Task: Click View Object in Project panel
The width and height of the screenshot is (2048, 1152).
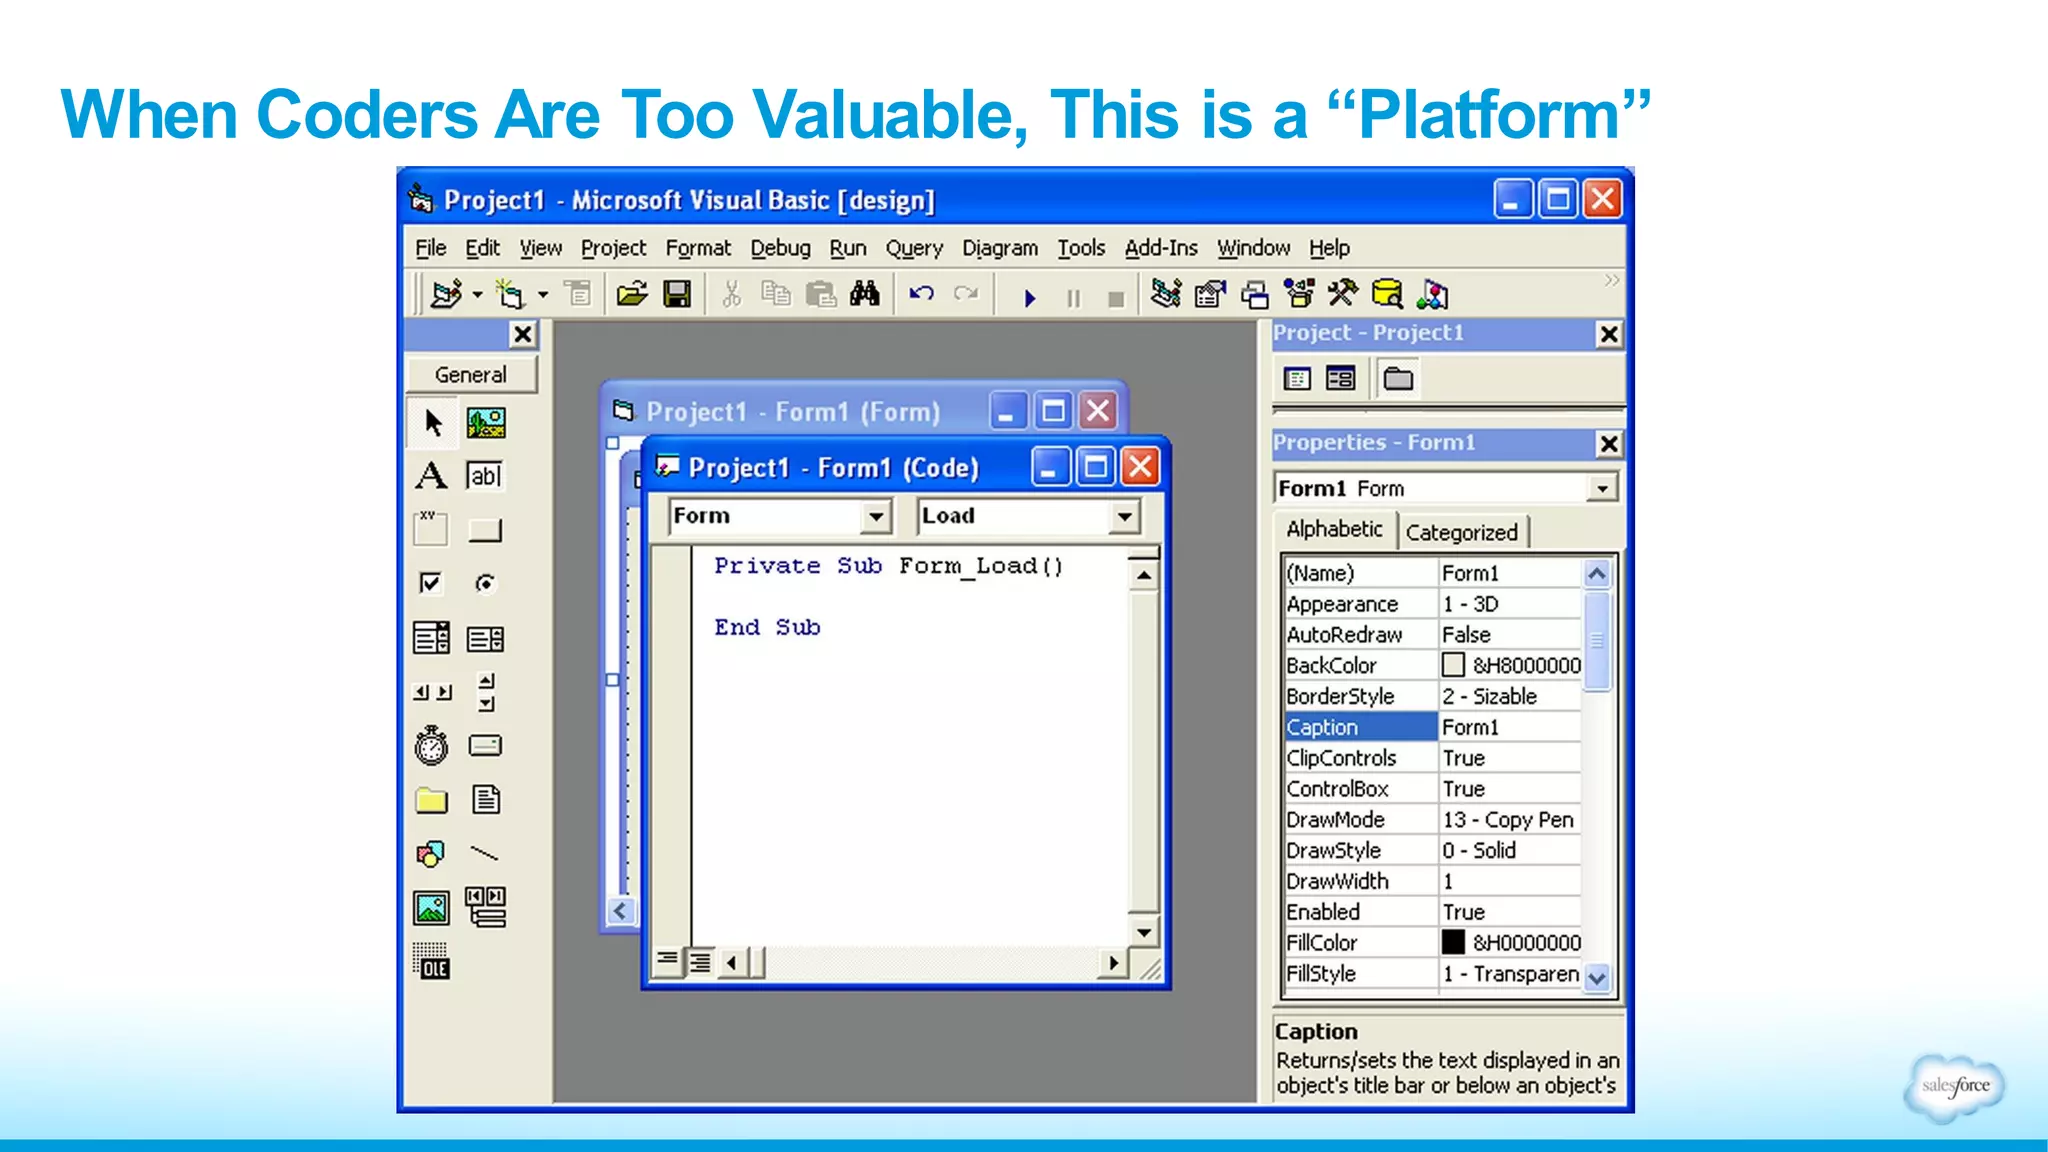Action: coord(1340,378)
